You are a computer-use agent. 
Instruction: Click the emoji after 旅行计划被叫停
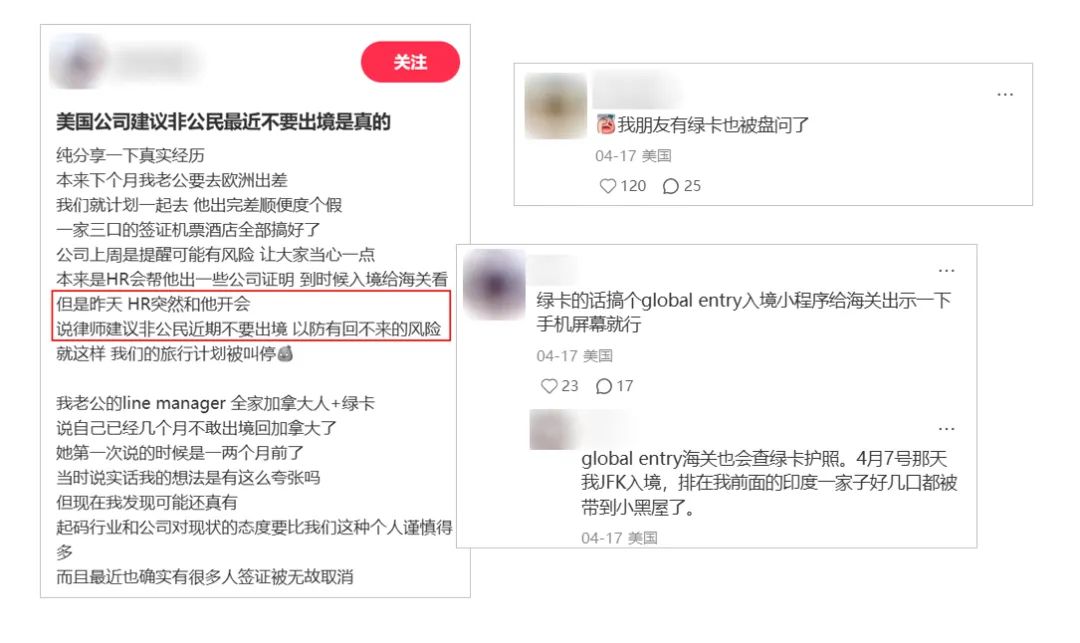(284, 354)
